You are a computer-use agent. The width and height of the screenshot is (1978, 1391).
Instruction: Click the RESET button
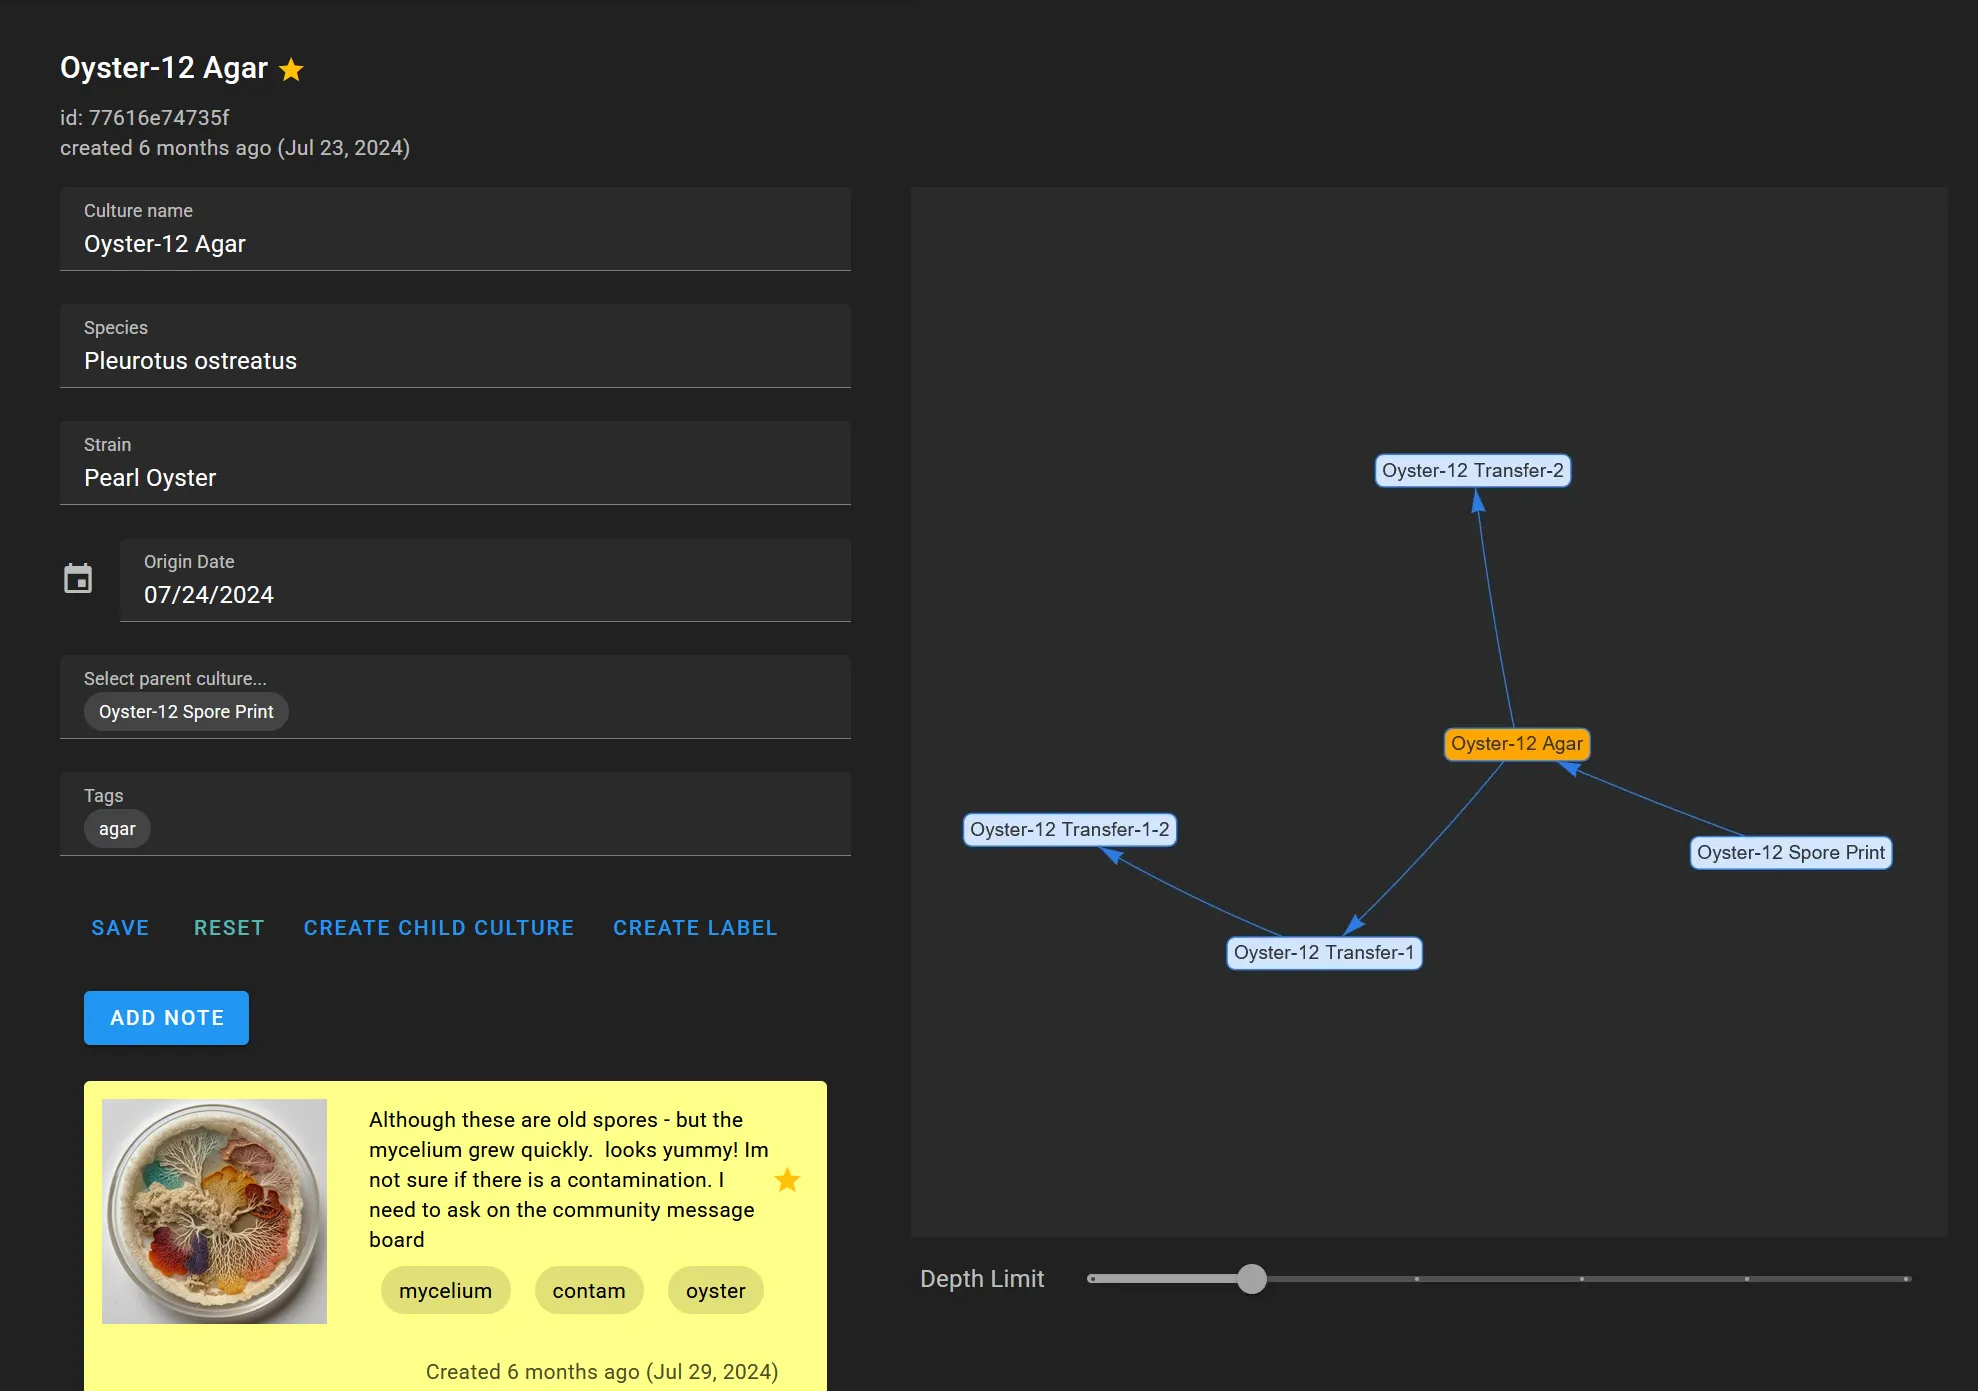coord(229,928)
